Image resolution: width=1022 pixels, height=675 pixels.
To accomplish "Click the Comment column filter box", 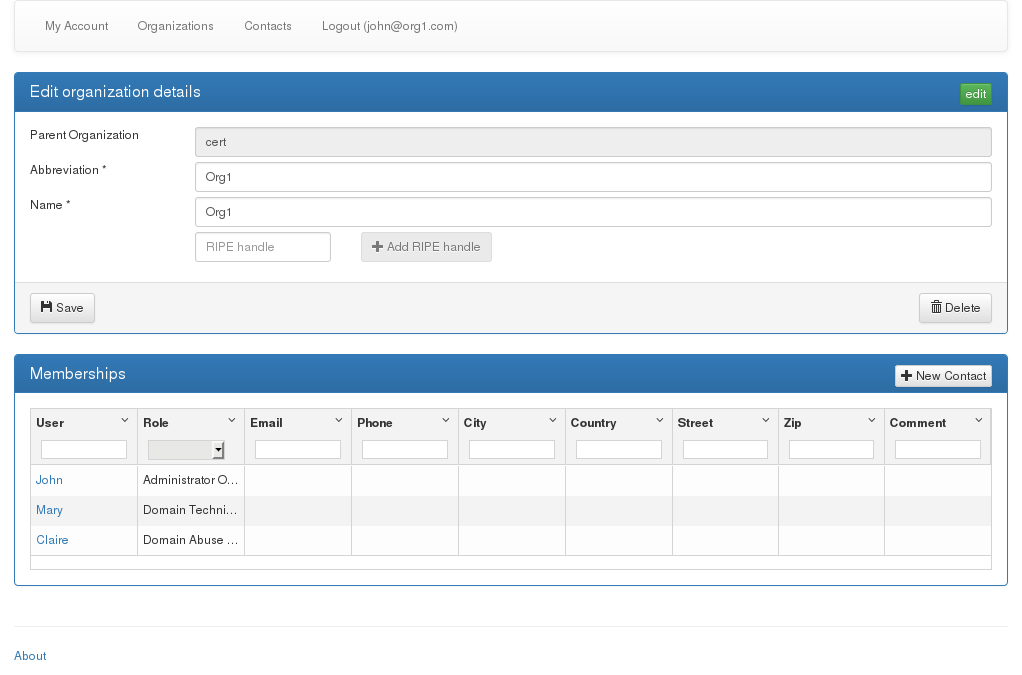I will [938, 450].
